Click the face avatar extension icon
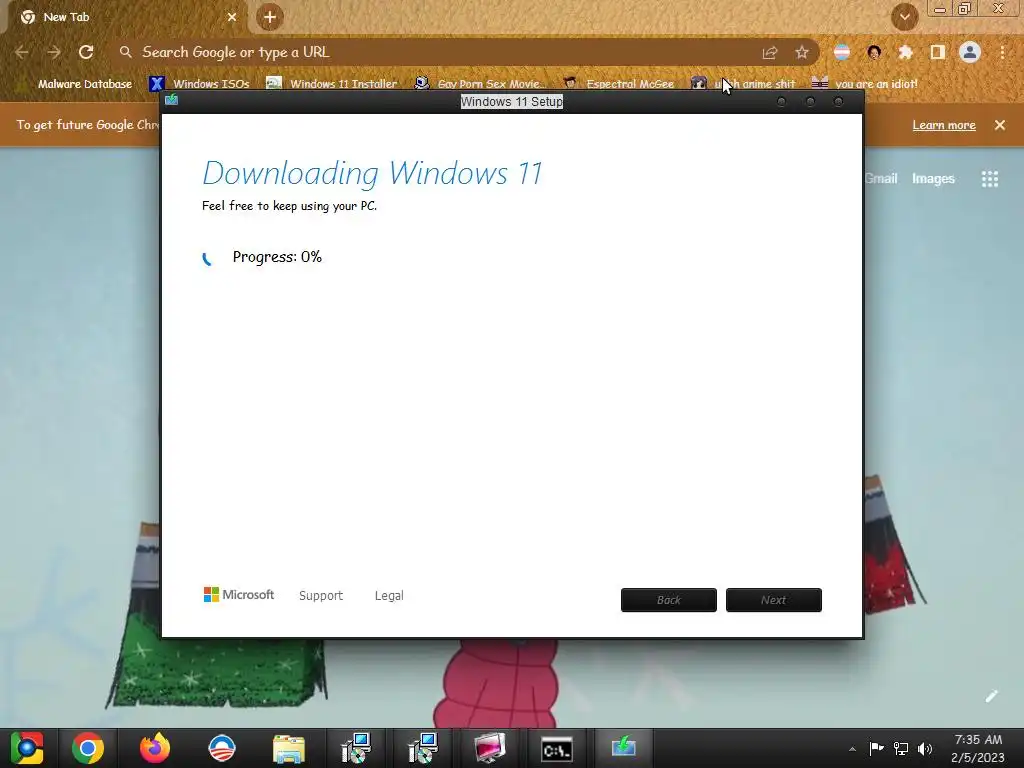This screenshot has height=768, width=1024. click(874, 52)
